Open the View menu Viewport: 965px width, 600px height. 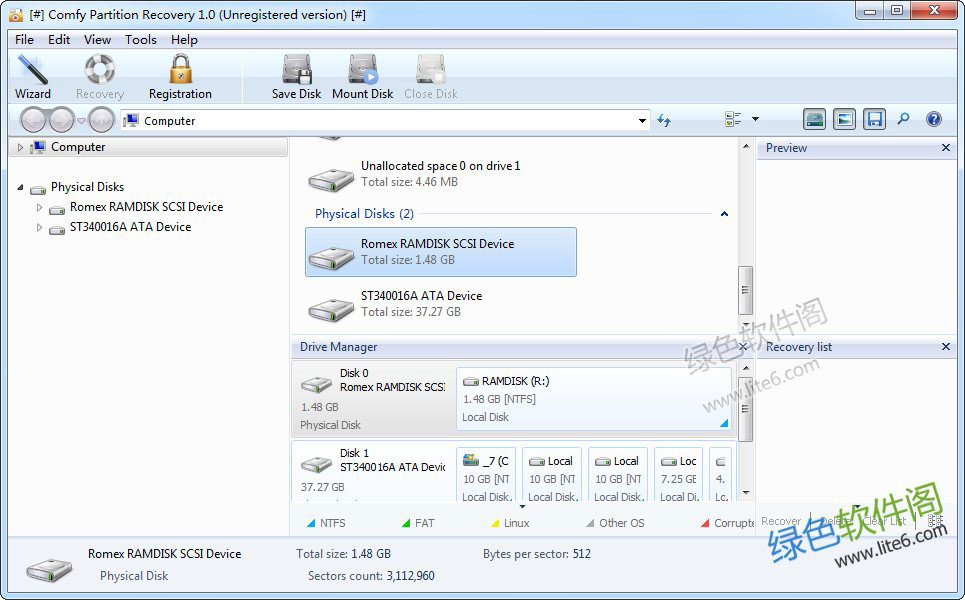pos(97,39)
